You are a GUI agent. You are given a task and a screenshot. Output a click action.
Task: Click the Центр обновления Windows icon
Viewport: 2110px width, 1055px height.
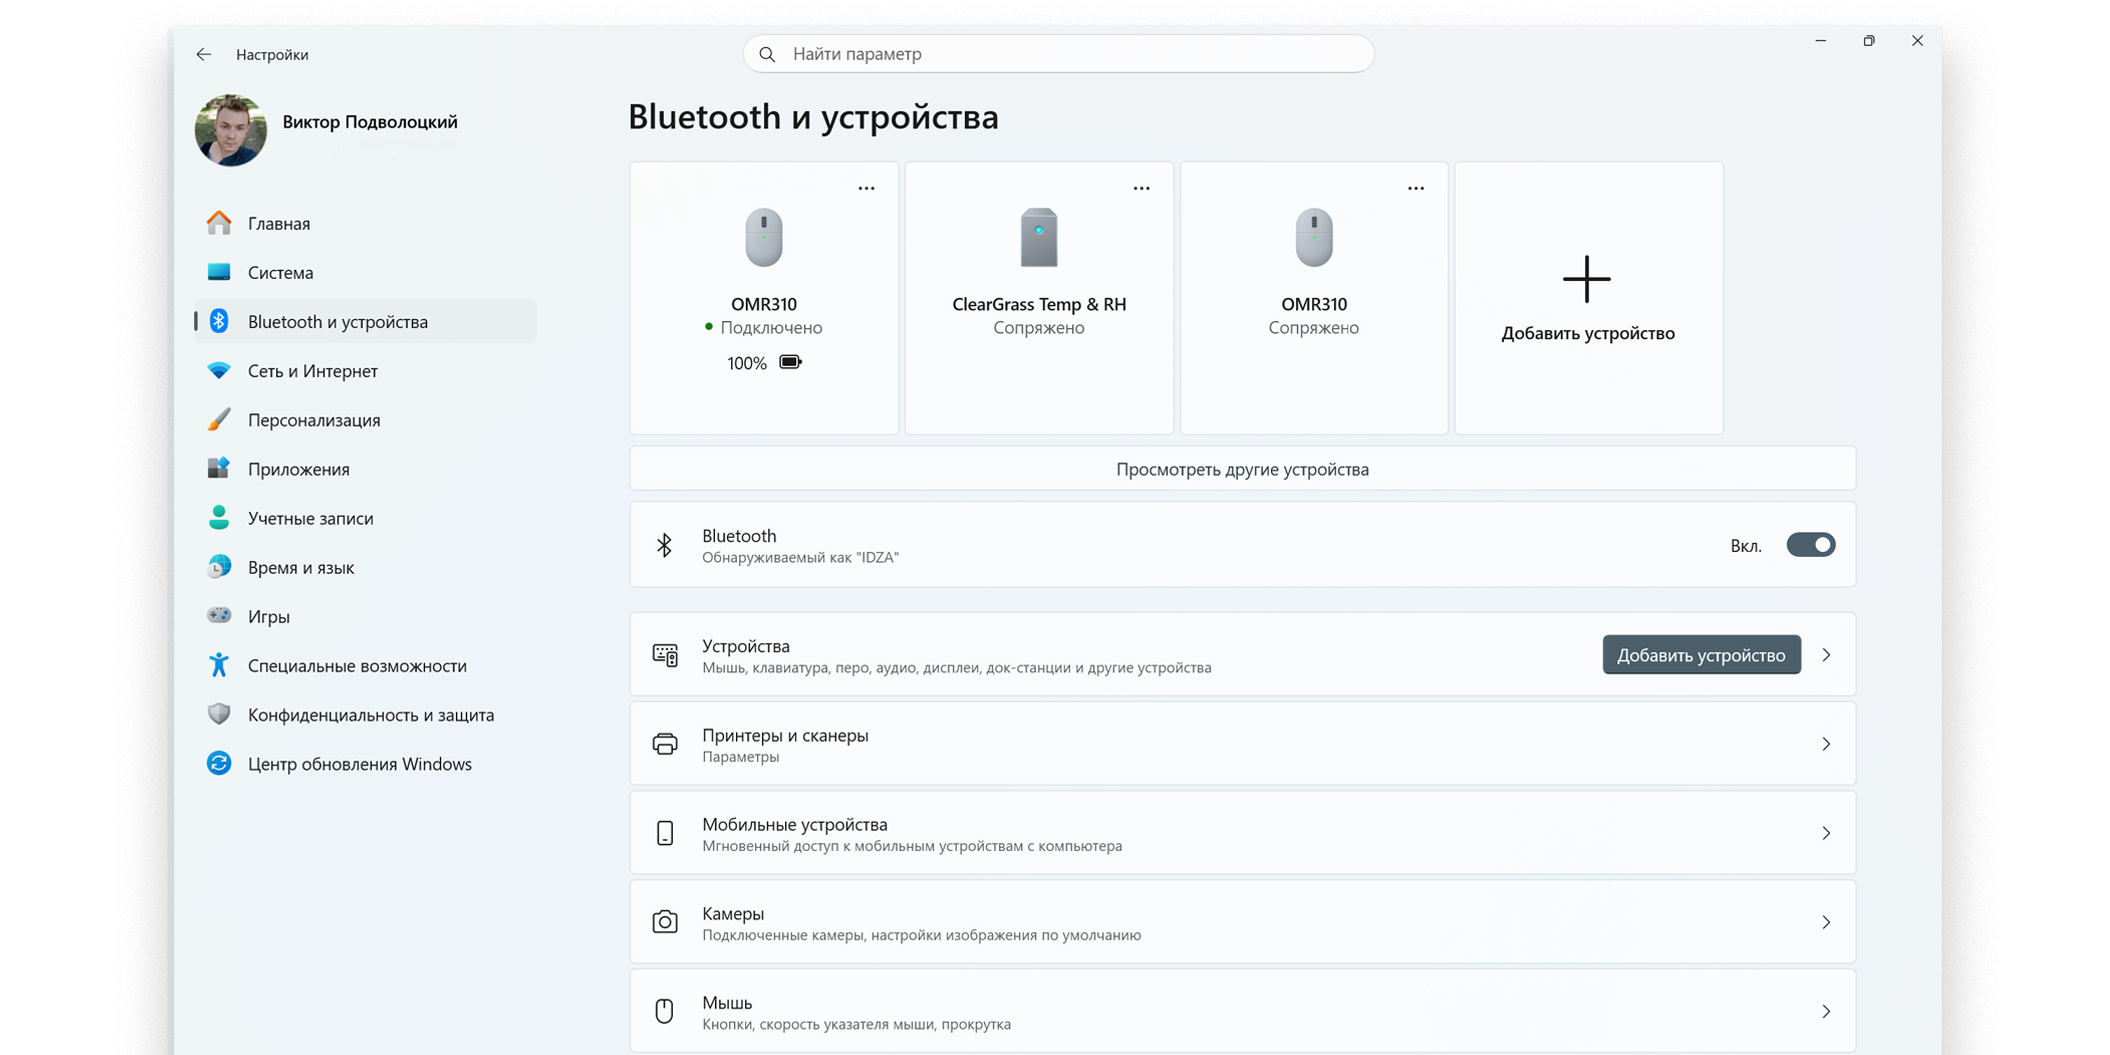coord(219,763)
